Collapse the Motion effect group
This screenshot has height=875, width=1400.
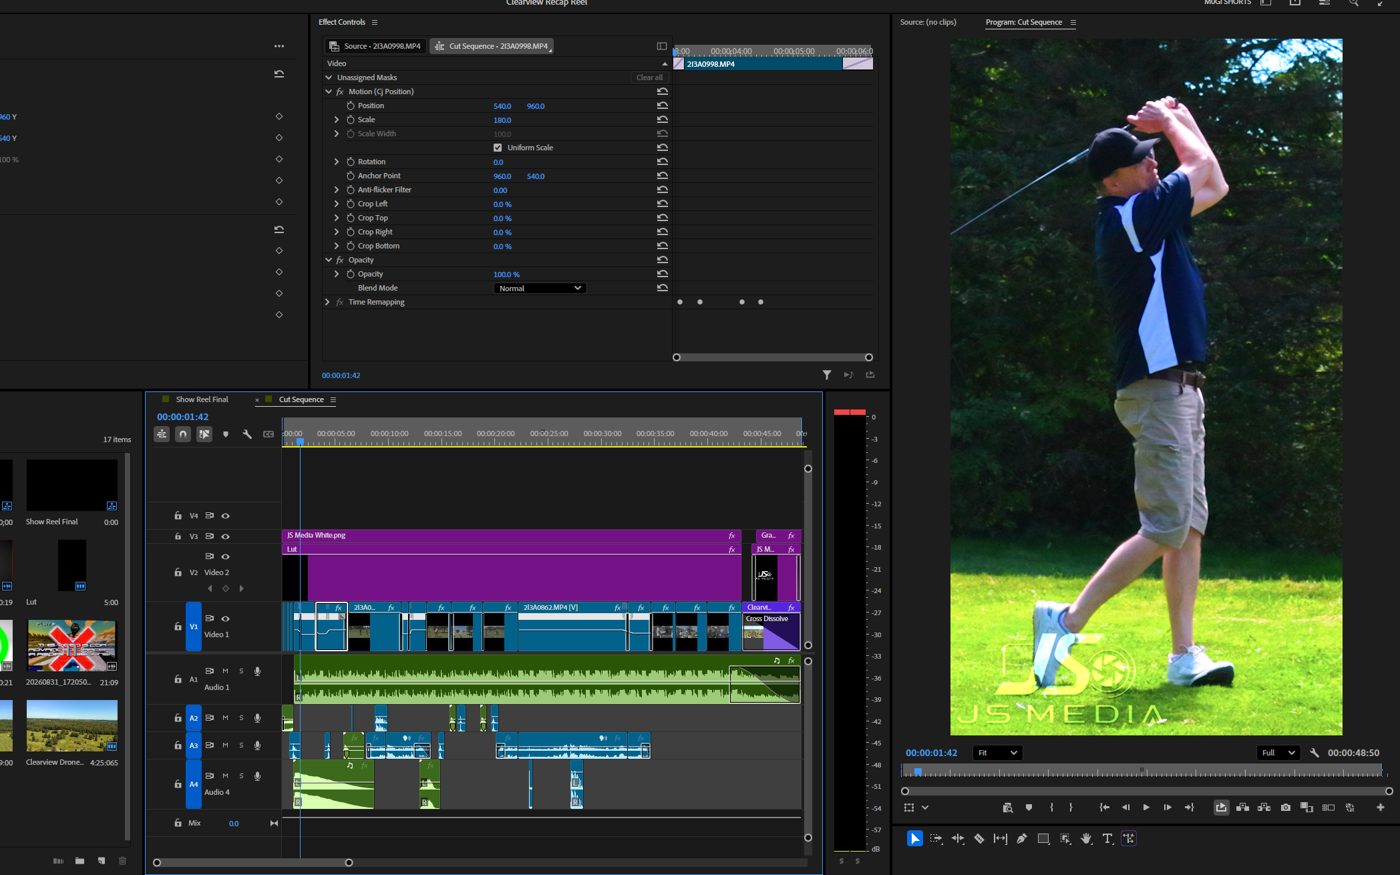328,91
